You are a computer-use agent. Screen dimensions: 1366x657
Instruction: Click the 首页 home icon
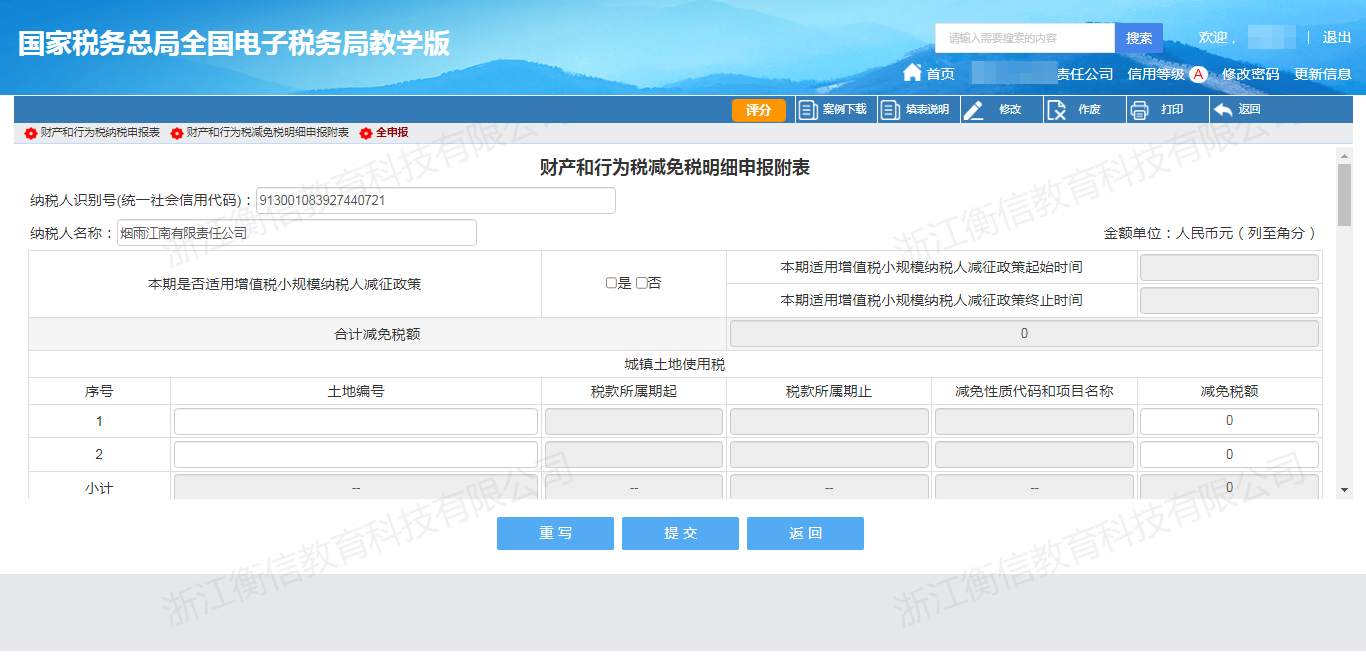click(911, 73)
